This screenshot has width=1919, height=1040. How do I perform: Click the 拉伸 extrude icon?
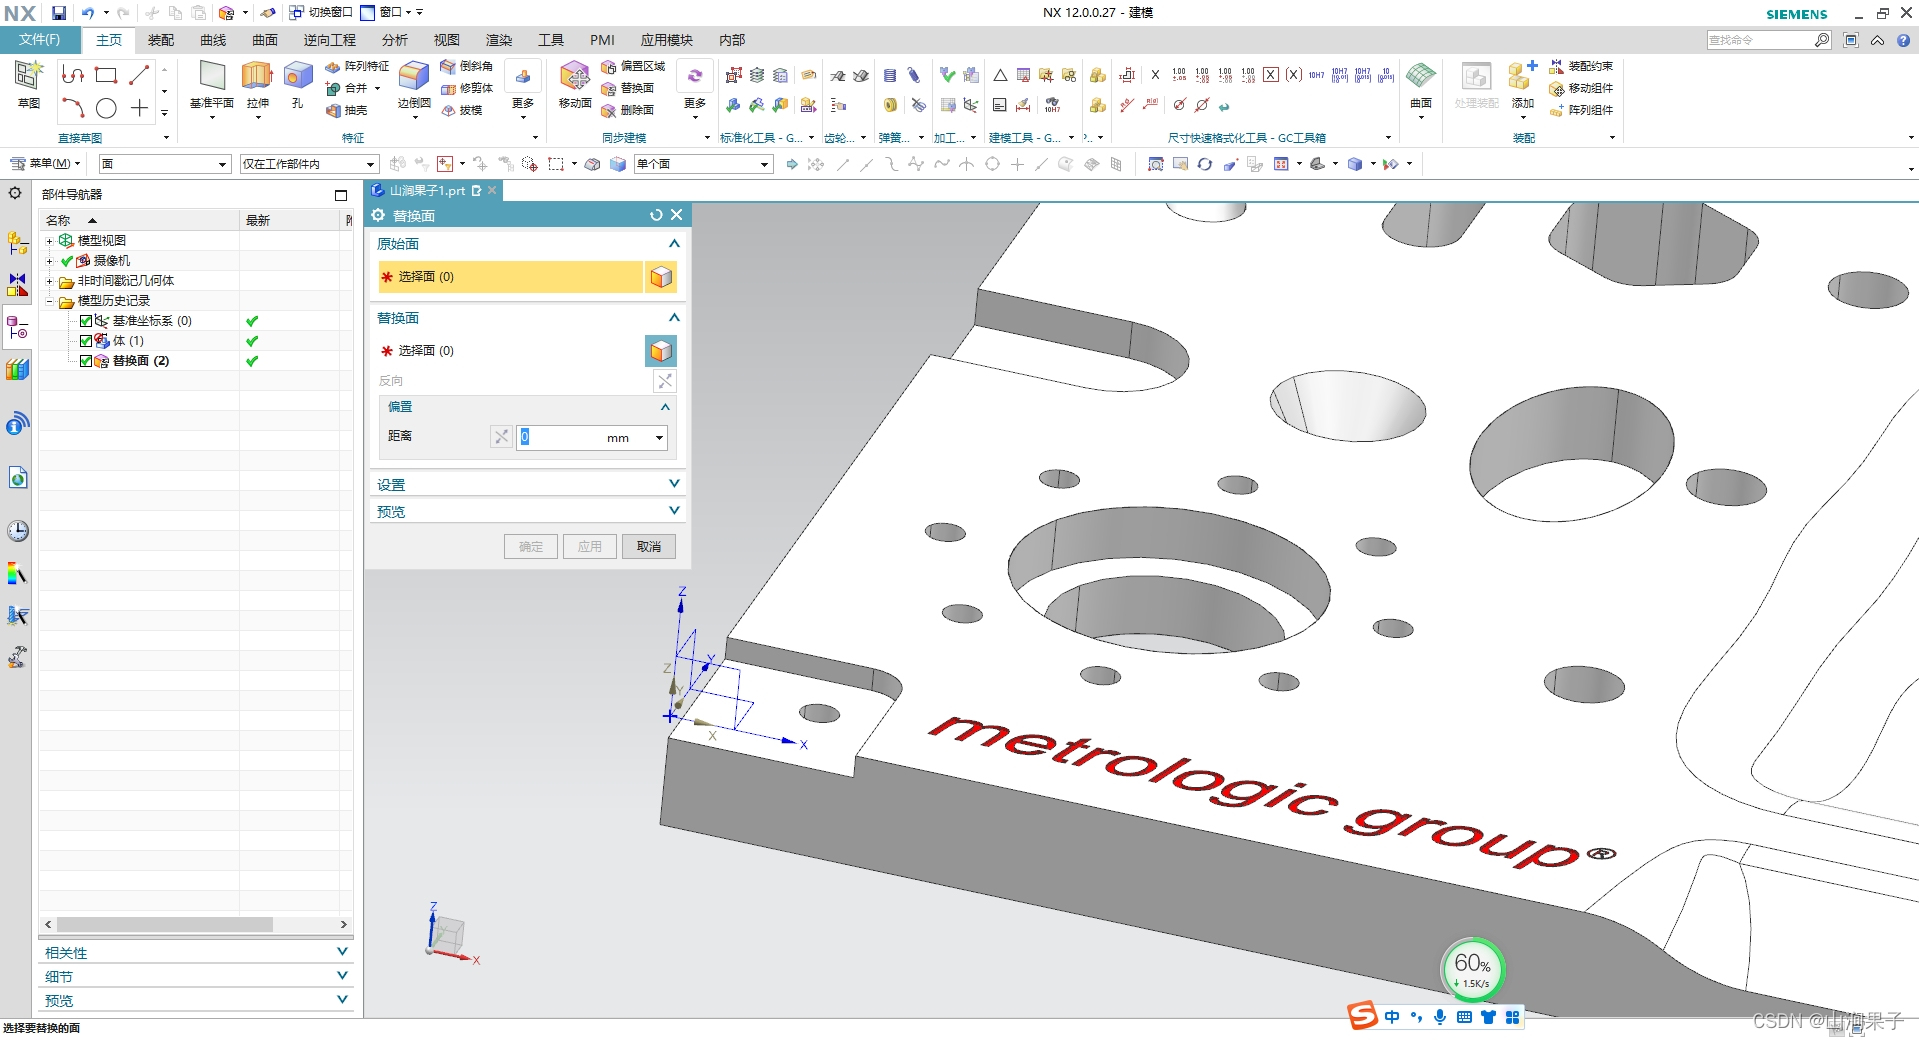click(257, 77)
